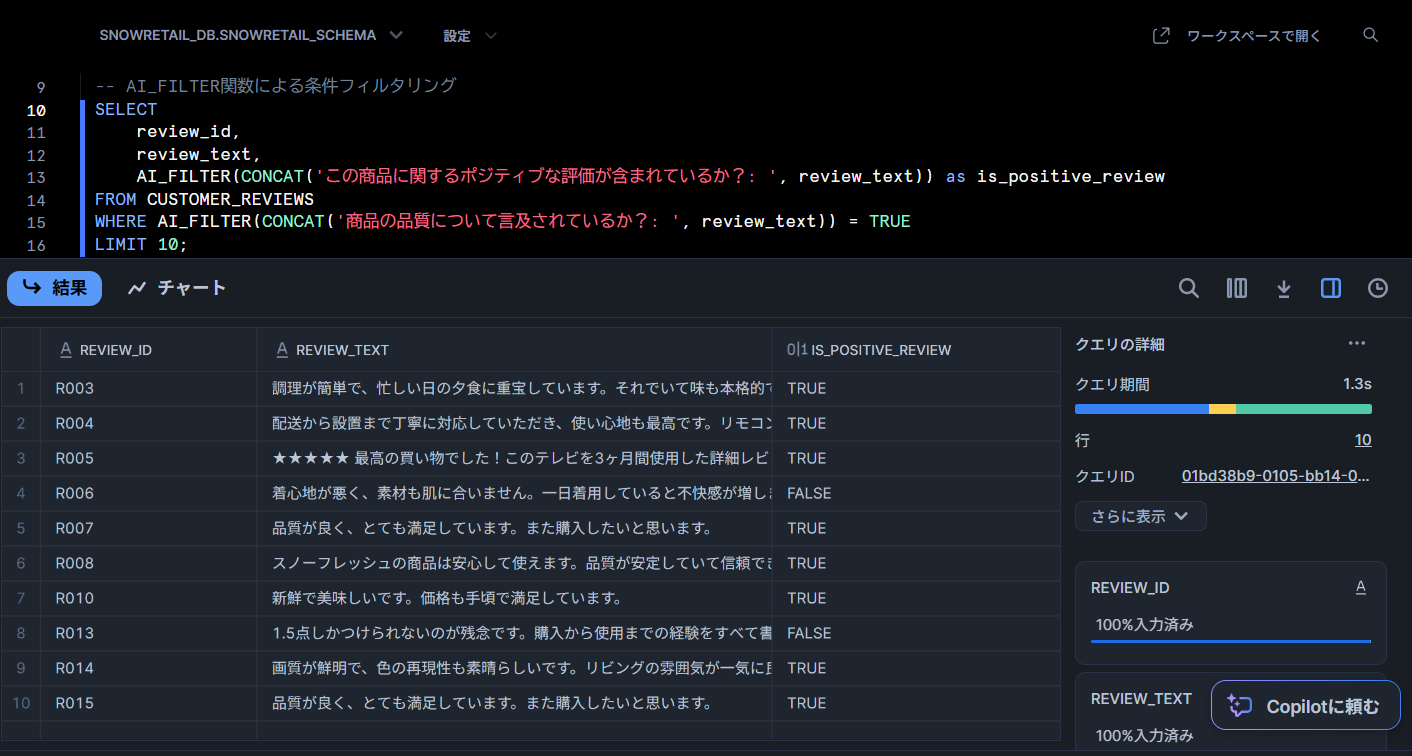Search within the results table
The image size is (1412, 756).
[1188, 288]
